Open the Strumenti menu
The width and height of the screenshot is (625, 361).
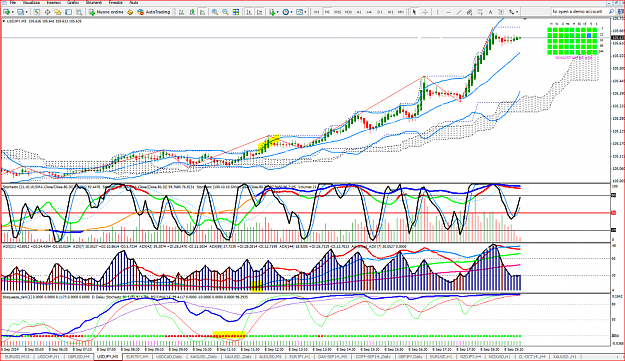(94, 2)
